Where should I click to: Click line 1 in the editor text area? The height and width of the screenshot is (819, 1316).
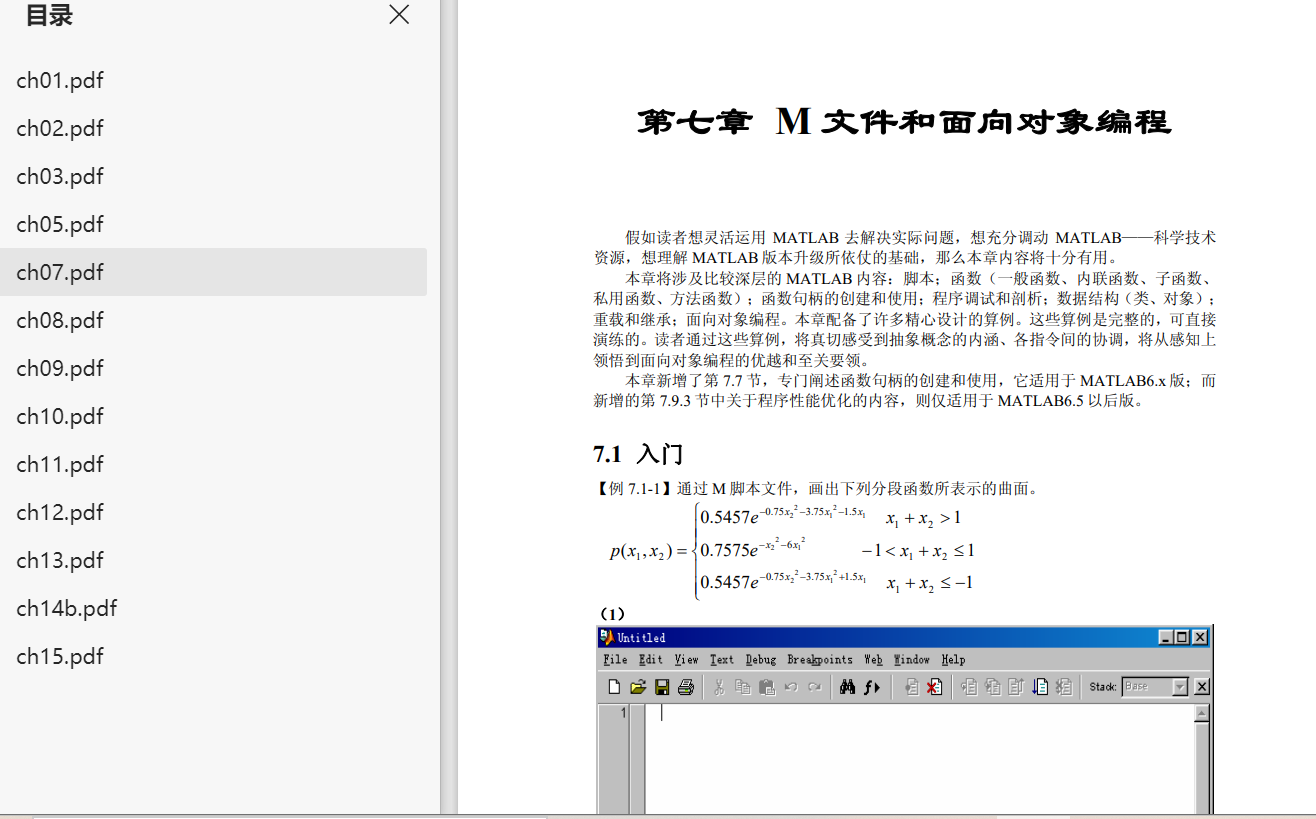[920, 713]
